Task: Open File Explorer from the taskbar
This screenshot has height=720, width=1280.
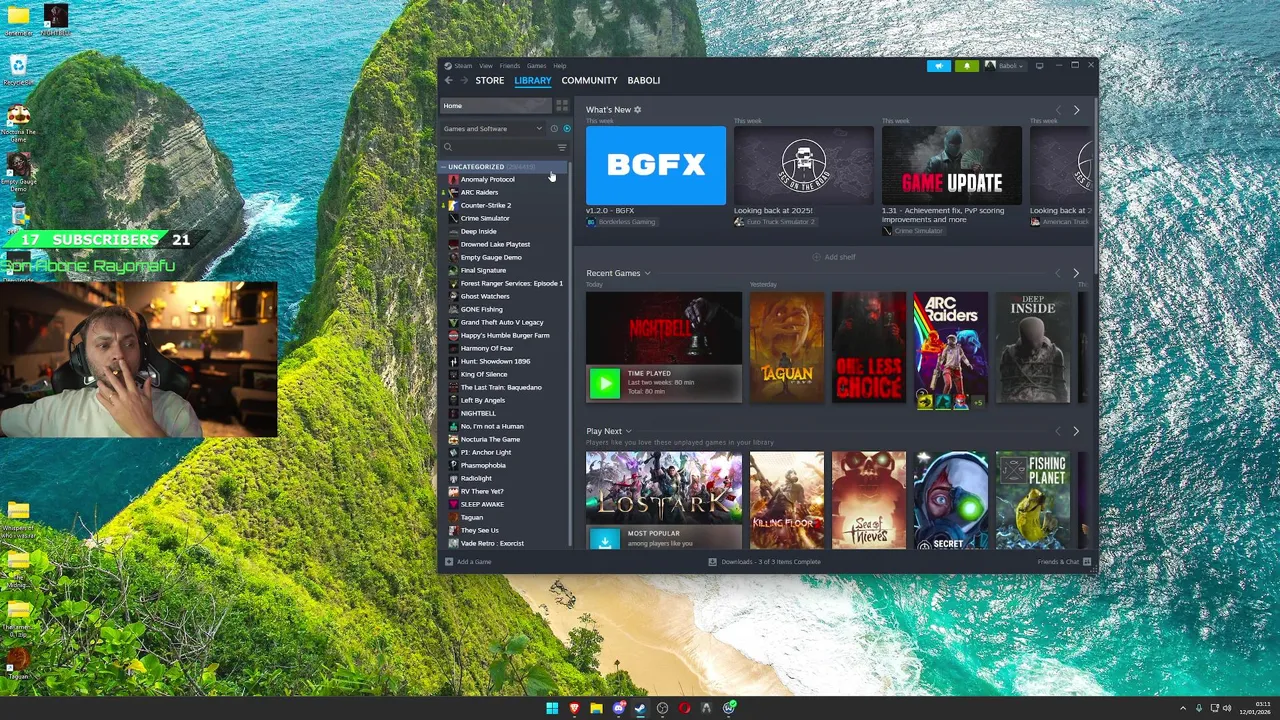Action: click(x=596, y=708)
